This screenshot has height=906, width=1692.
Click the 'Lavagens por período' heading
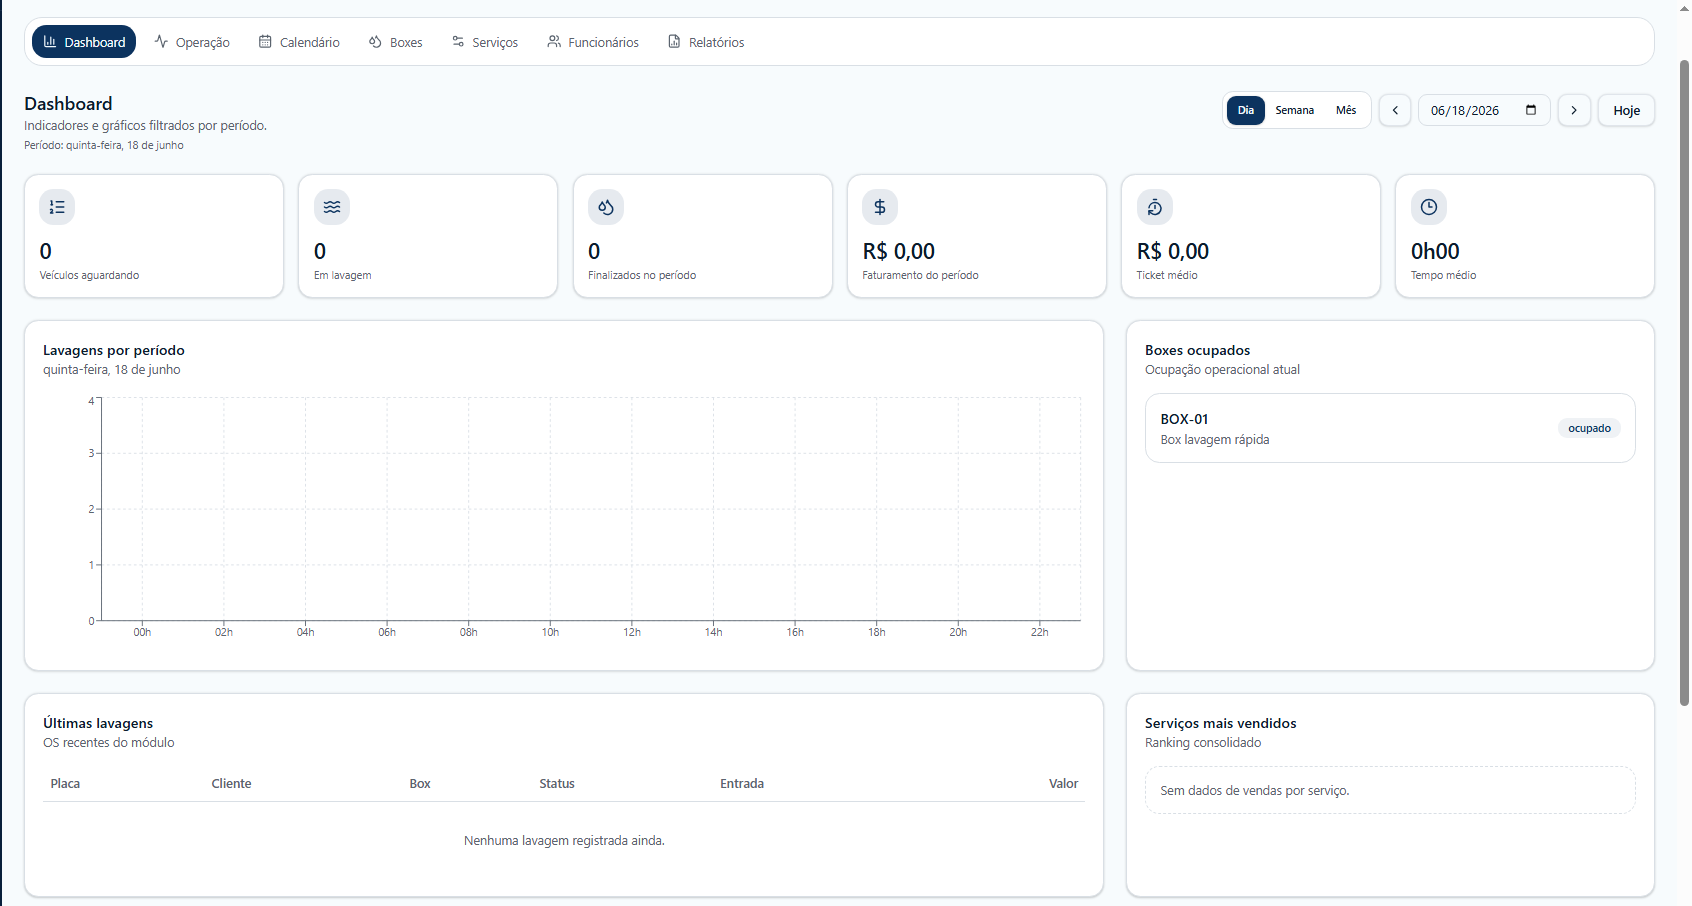(x=114, y=350)
